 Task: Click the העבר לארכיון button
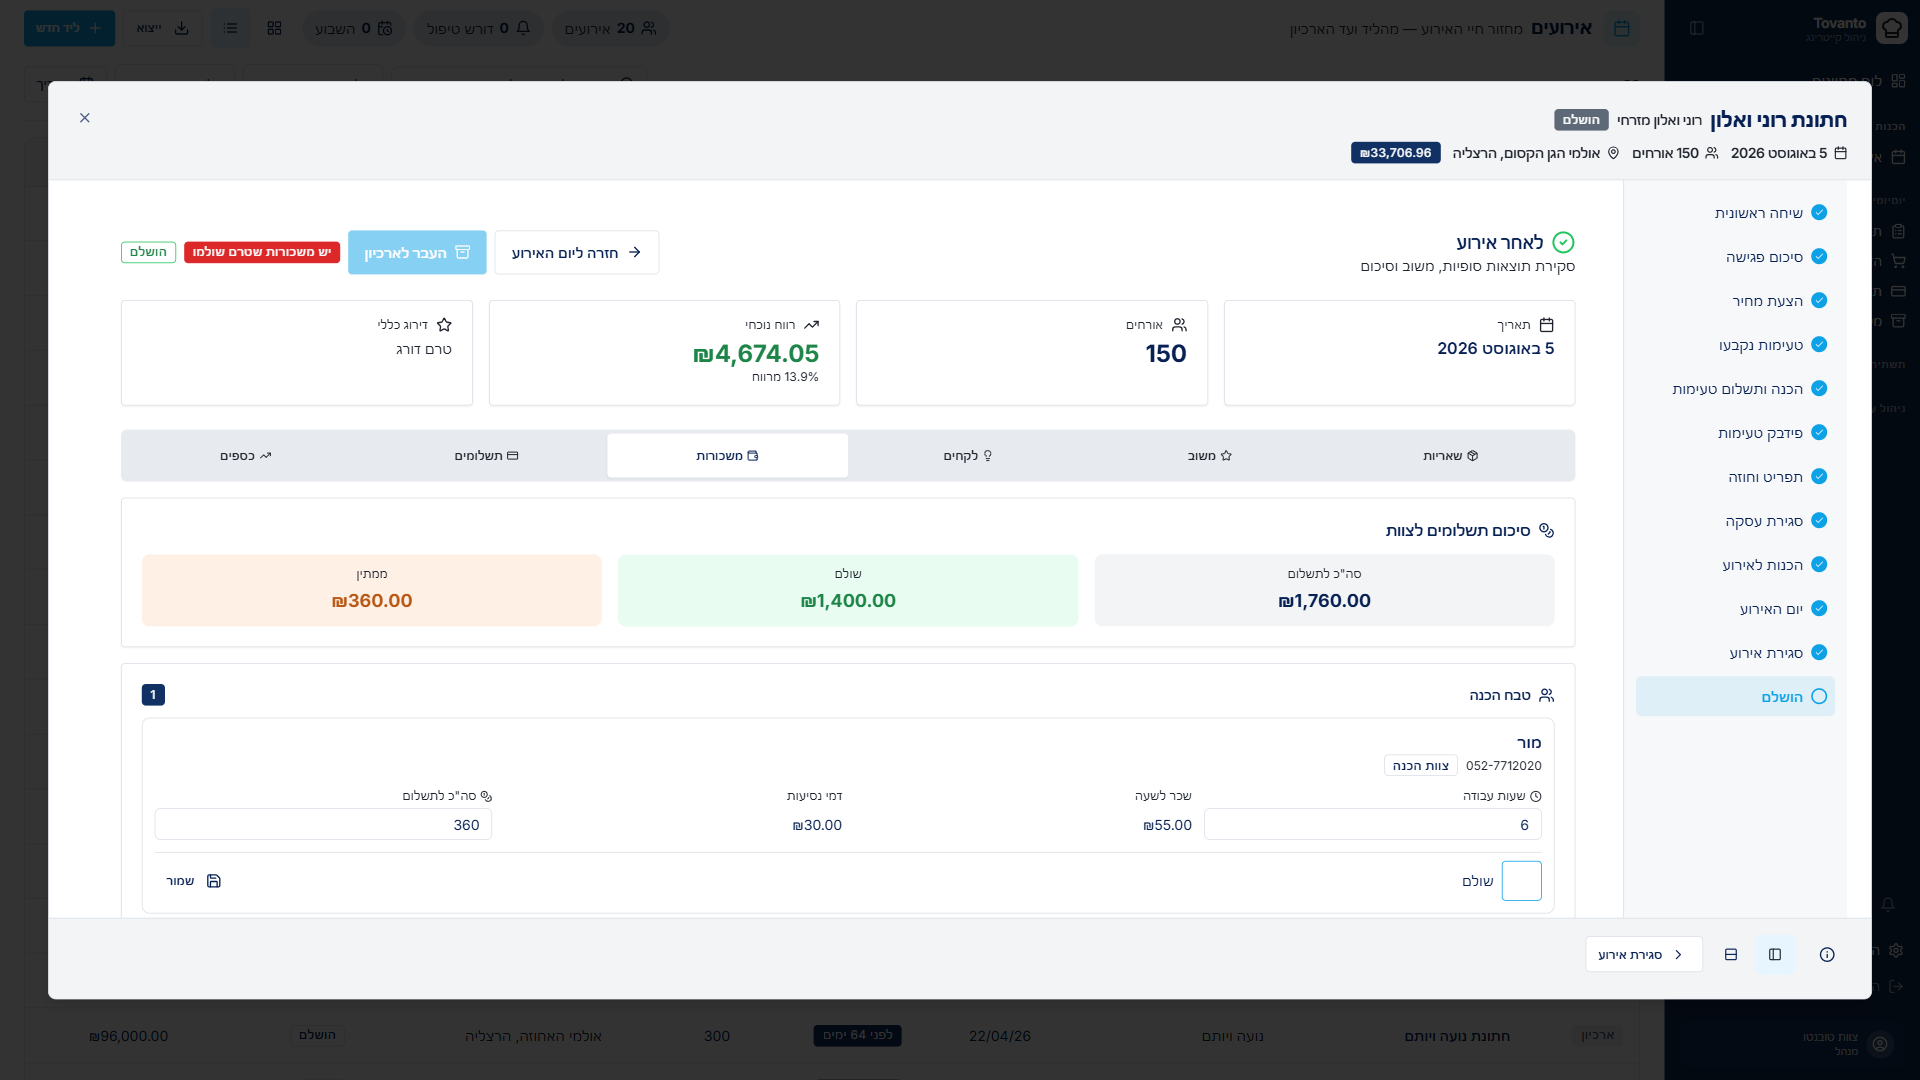[x=417, y=253]
